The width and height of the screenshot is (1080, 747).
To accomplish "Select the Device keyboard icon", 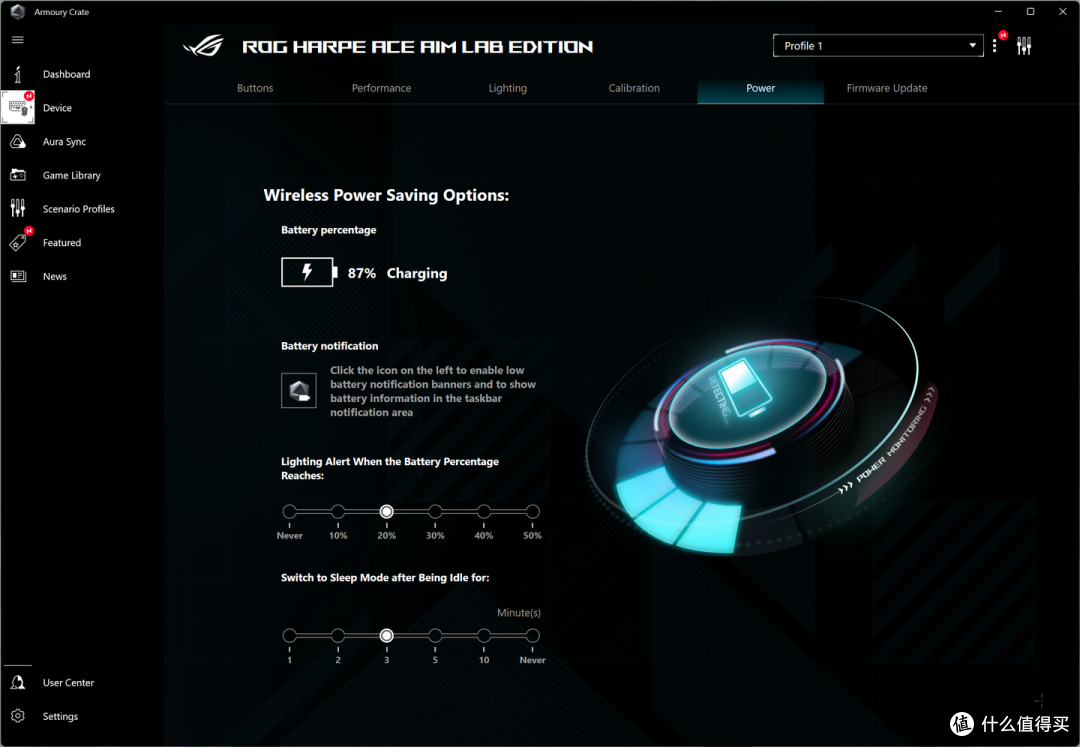I will pos(18,107).
